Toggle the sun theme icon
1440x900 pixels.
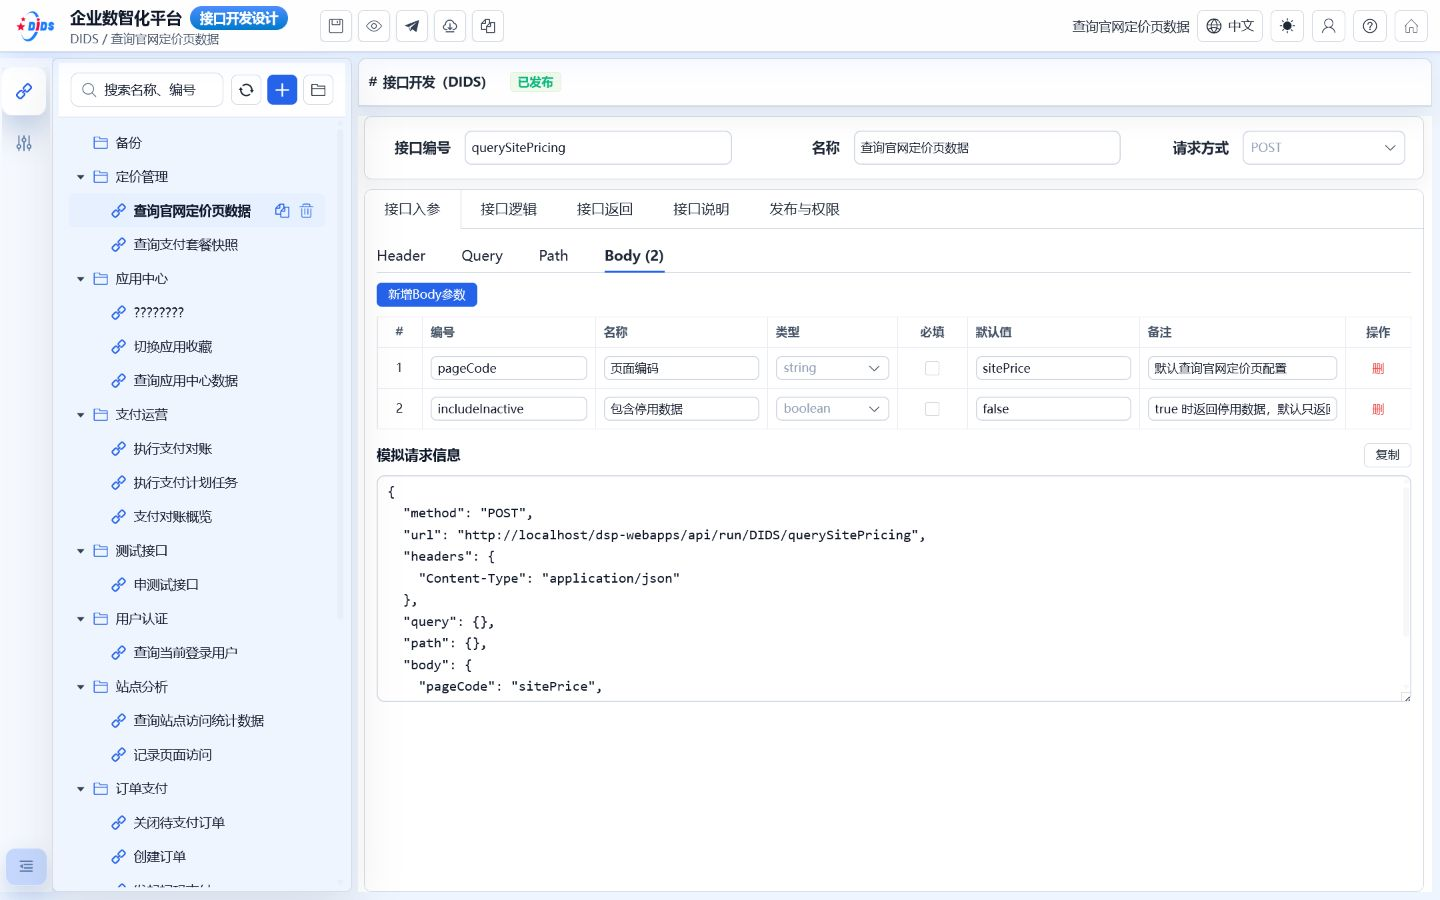[x=1287, y=26]
